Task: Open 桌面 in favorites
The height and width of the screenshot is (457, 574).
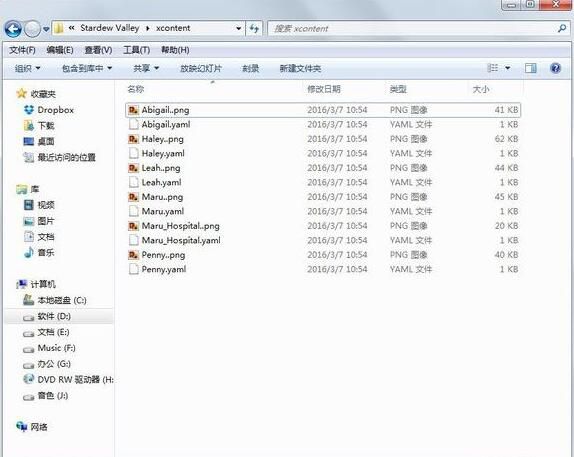Action: (46, 141)
